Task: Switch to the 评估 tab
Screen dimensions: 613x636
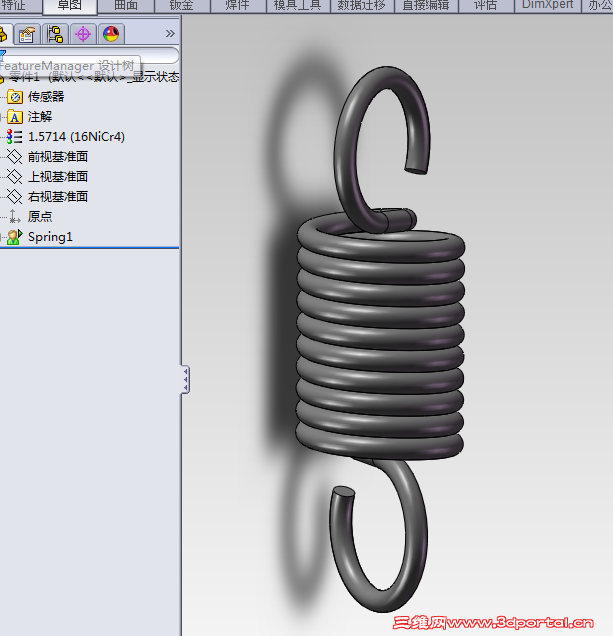Action: click(486, 6)
